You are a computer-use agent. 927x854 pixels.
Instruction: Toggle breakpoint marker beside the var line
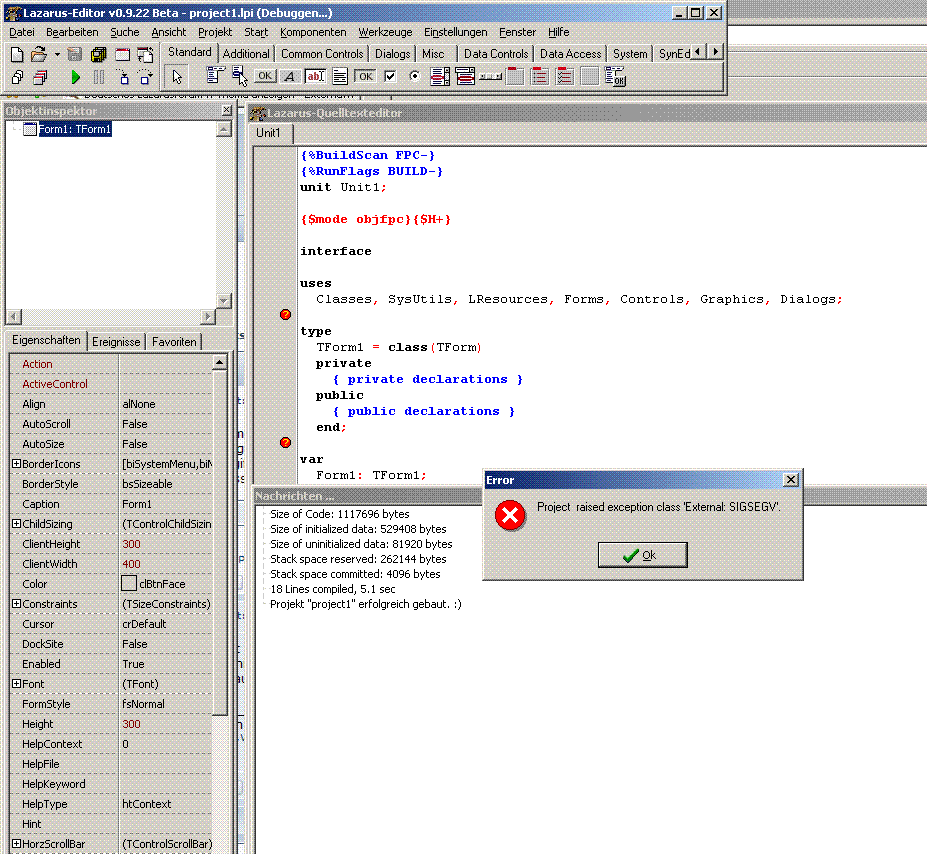point(285,443)
